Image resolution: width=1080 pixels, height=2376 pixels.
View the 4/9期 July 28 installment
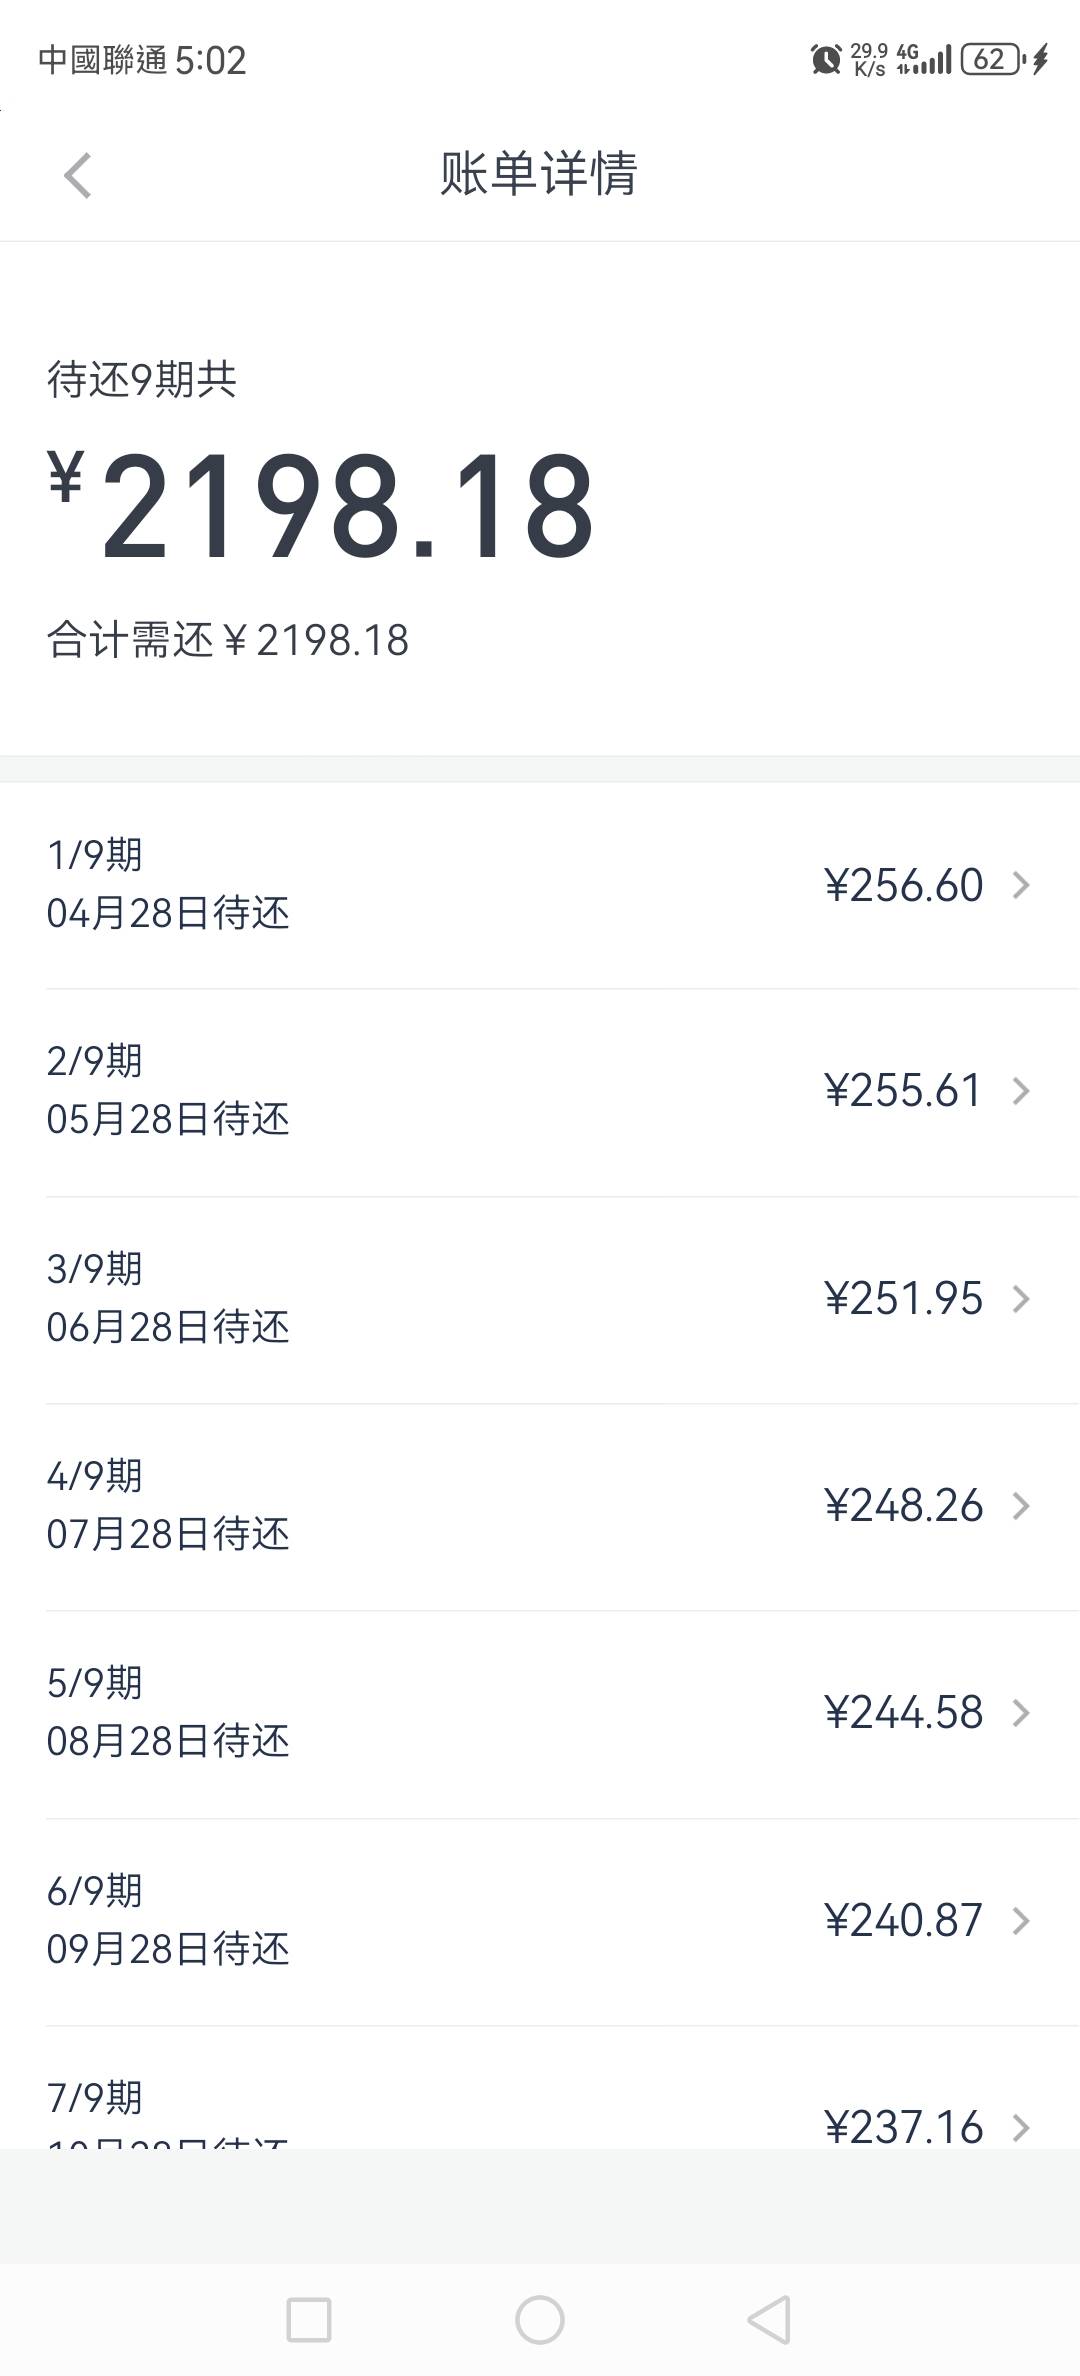point(168,1506)
